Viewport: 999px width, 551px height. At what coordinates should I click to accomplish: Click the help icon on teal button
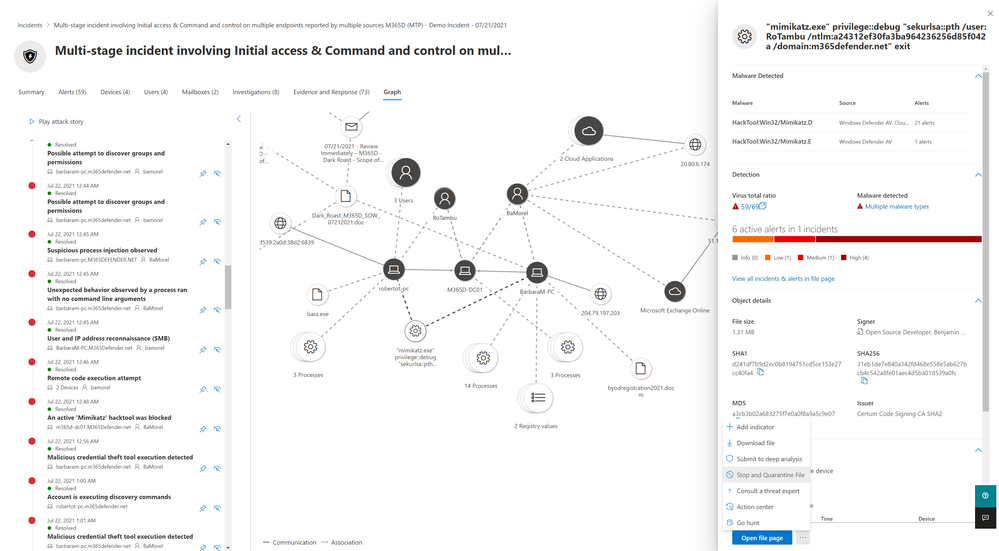coord(985,496)
